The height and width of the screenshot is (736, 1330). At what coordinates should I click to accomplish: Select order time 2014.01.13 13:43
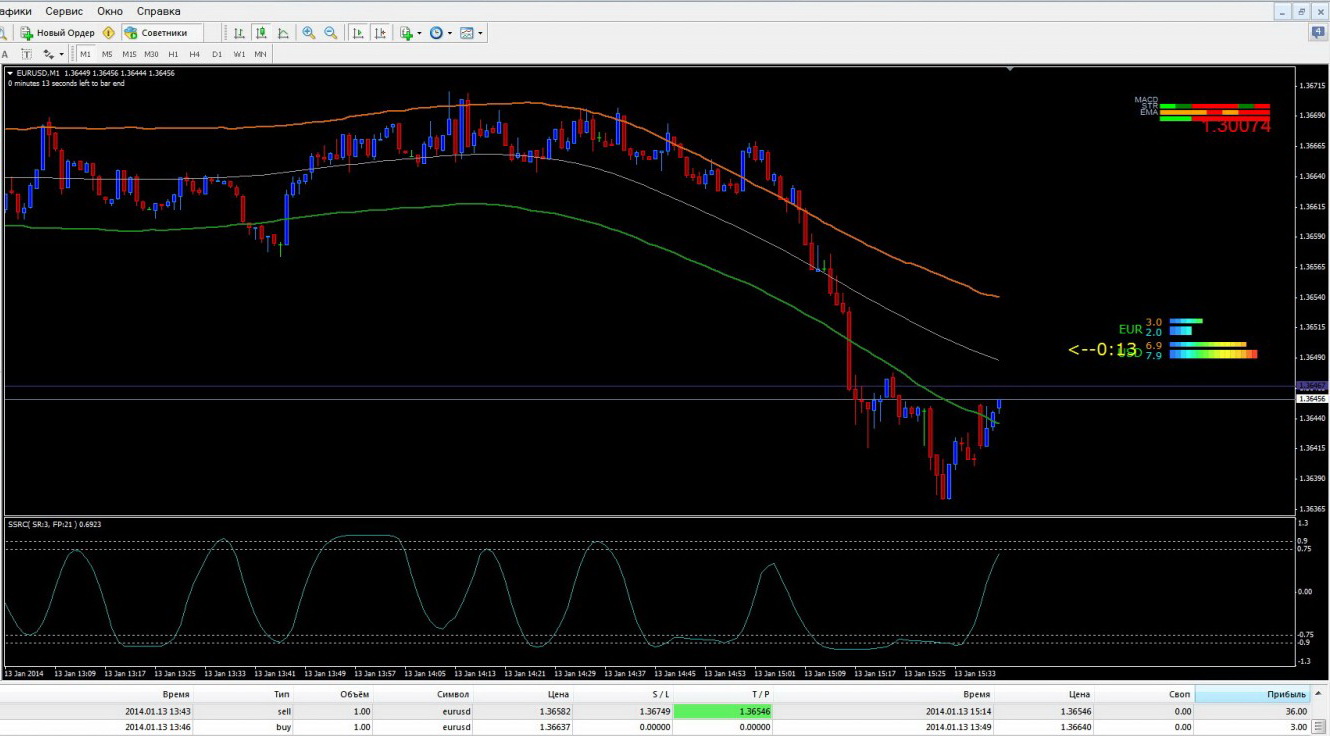pyautogui.click(x=157, y=711)
